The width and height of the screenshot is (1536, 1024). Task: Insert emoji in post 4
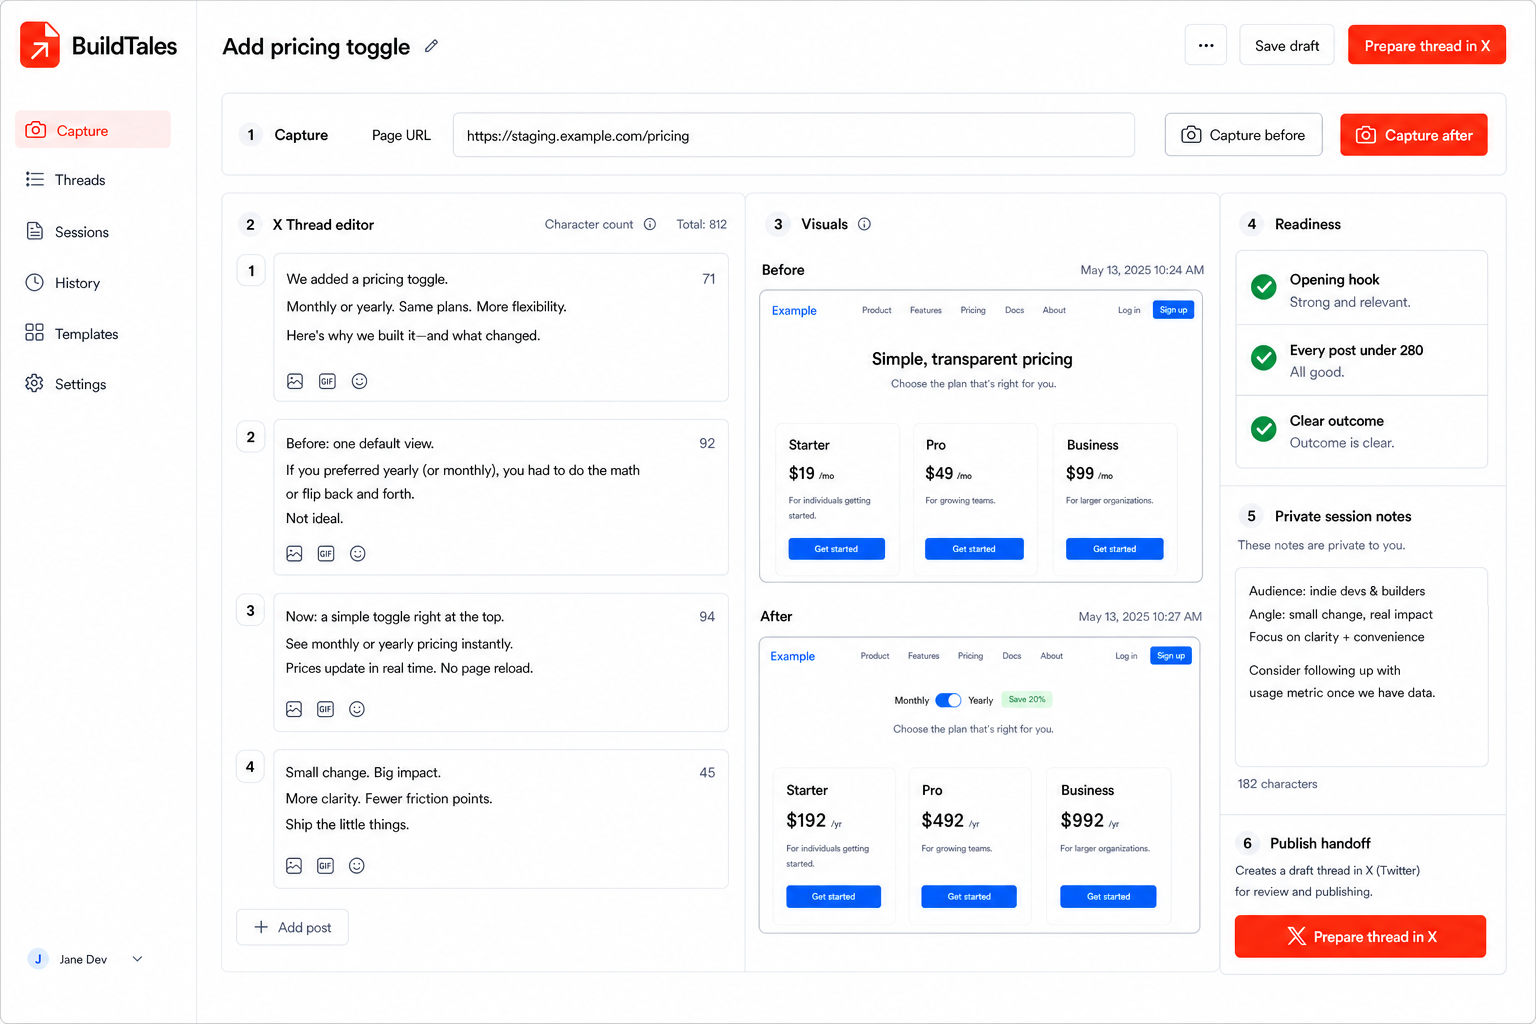[x=357, y=866]
